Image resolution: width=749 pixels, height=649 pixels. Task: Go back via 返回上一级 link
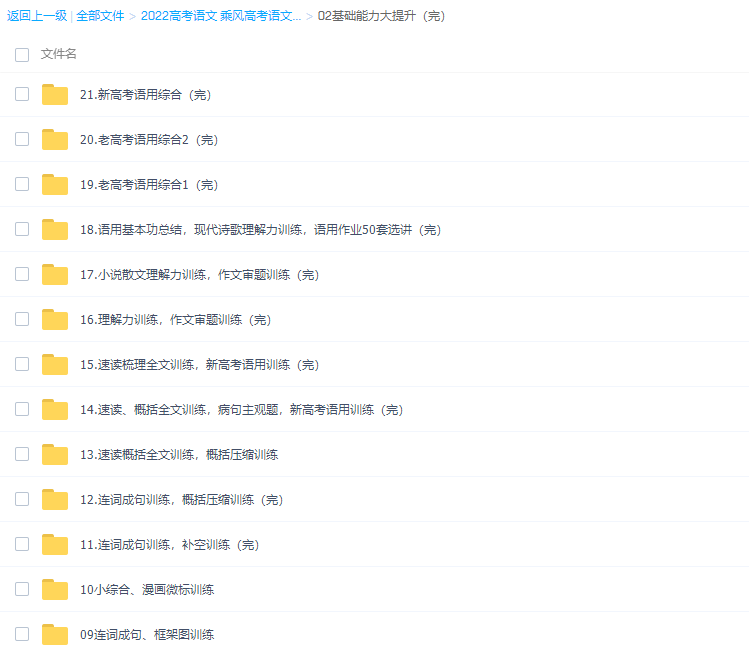36,16
